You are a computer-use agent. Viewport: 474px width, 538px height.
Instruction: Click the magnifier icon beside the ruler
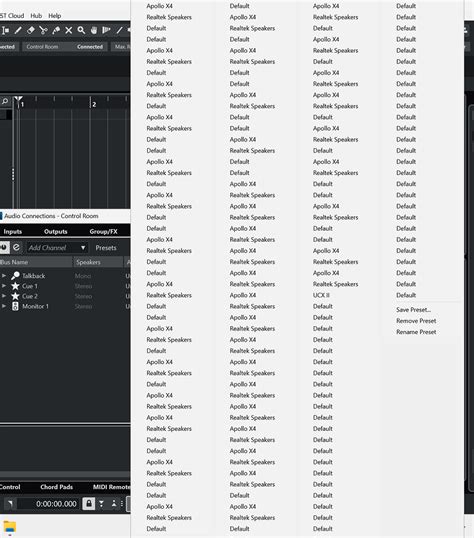coord(5,101)
